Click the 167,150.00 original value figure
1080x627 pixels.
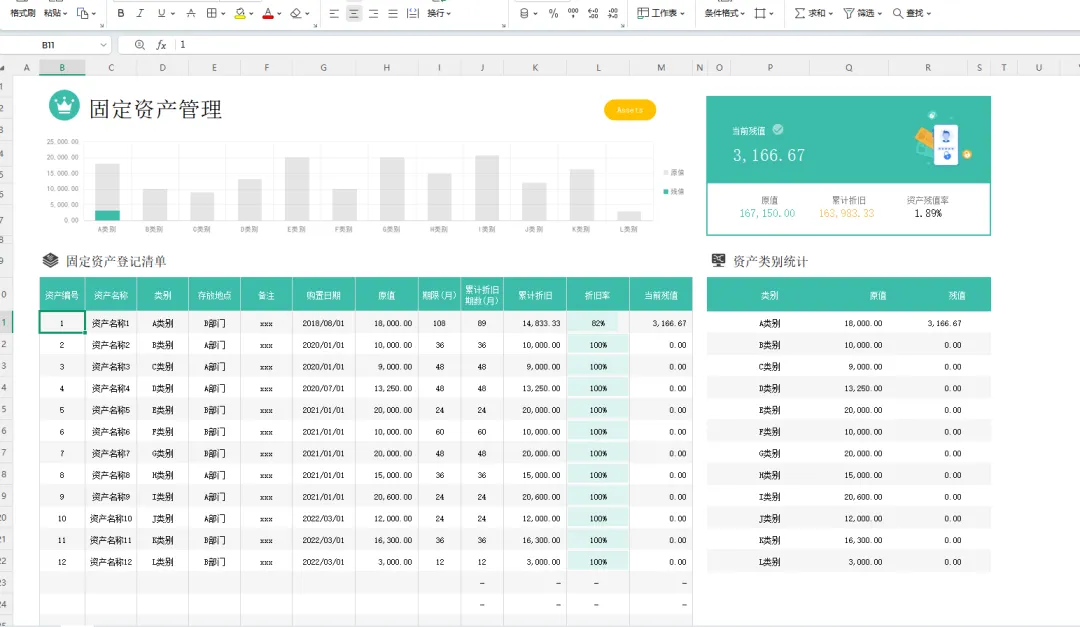[767, 214]
